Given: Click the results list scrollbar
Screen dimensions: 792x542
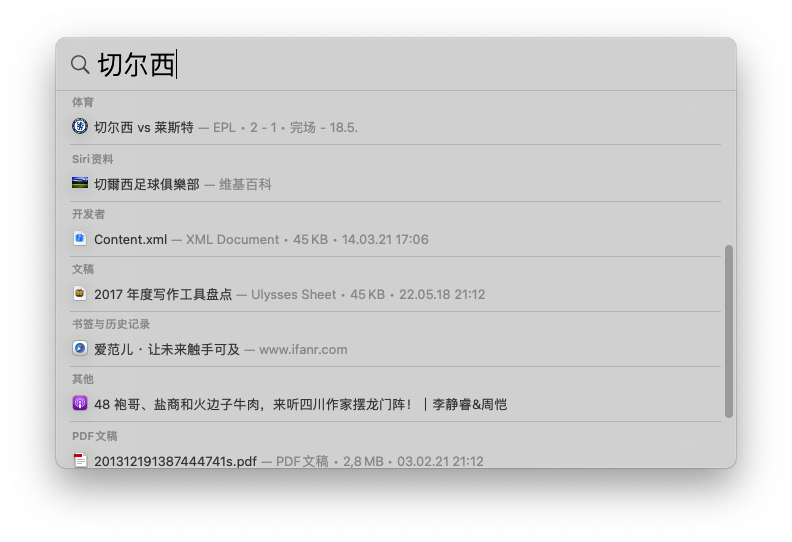Looking at the screenshot, I should 728,331.
